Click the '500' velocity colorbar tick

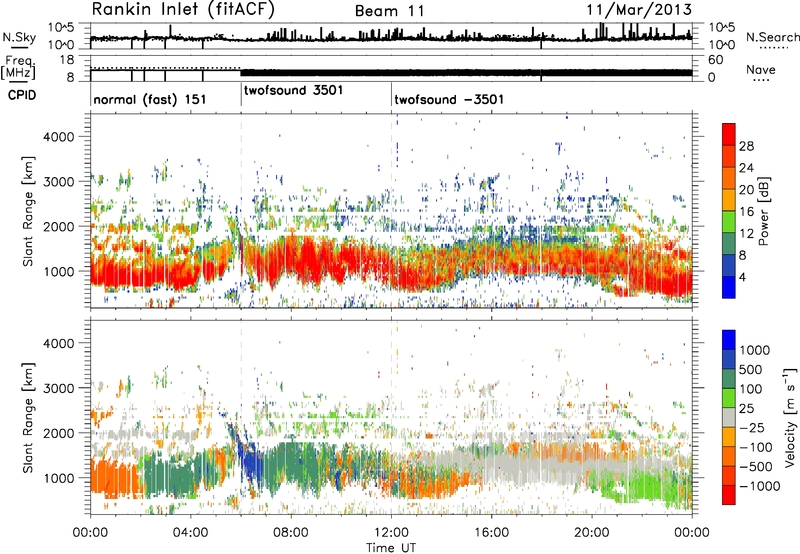751,370
